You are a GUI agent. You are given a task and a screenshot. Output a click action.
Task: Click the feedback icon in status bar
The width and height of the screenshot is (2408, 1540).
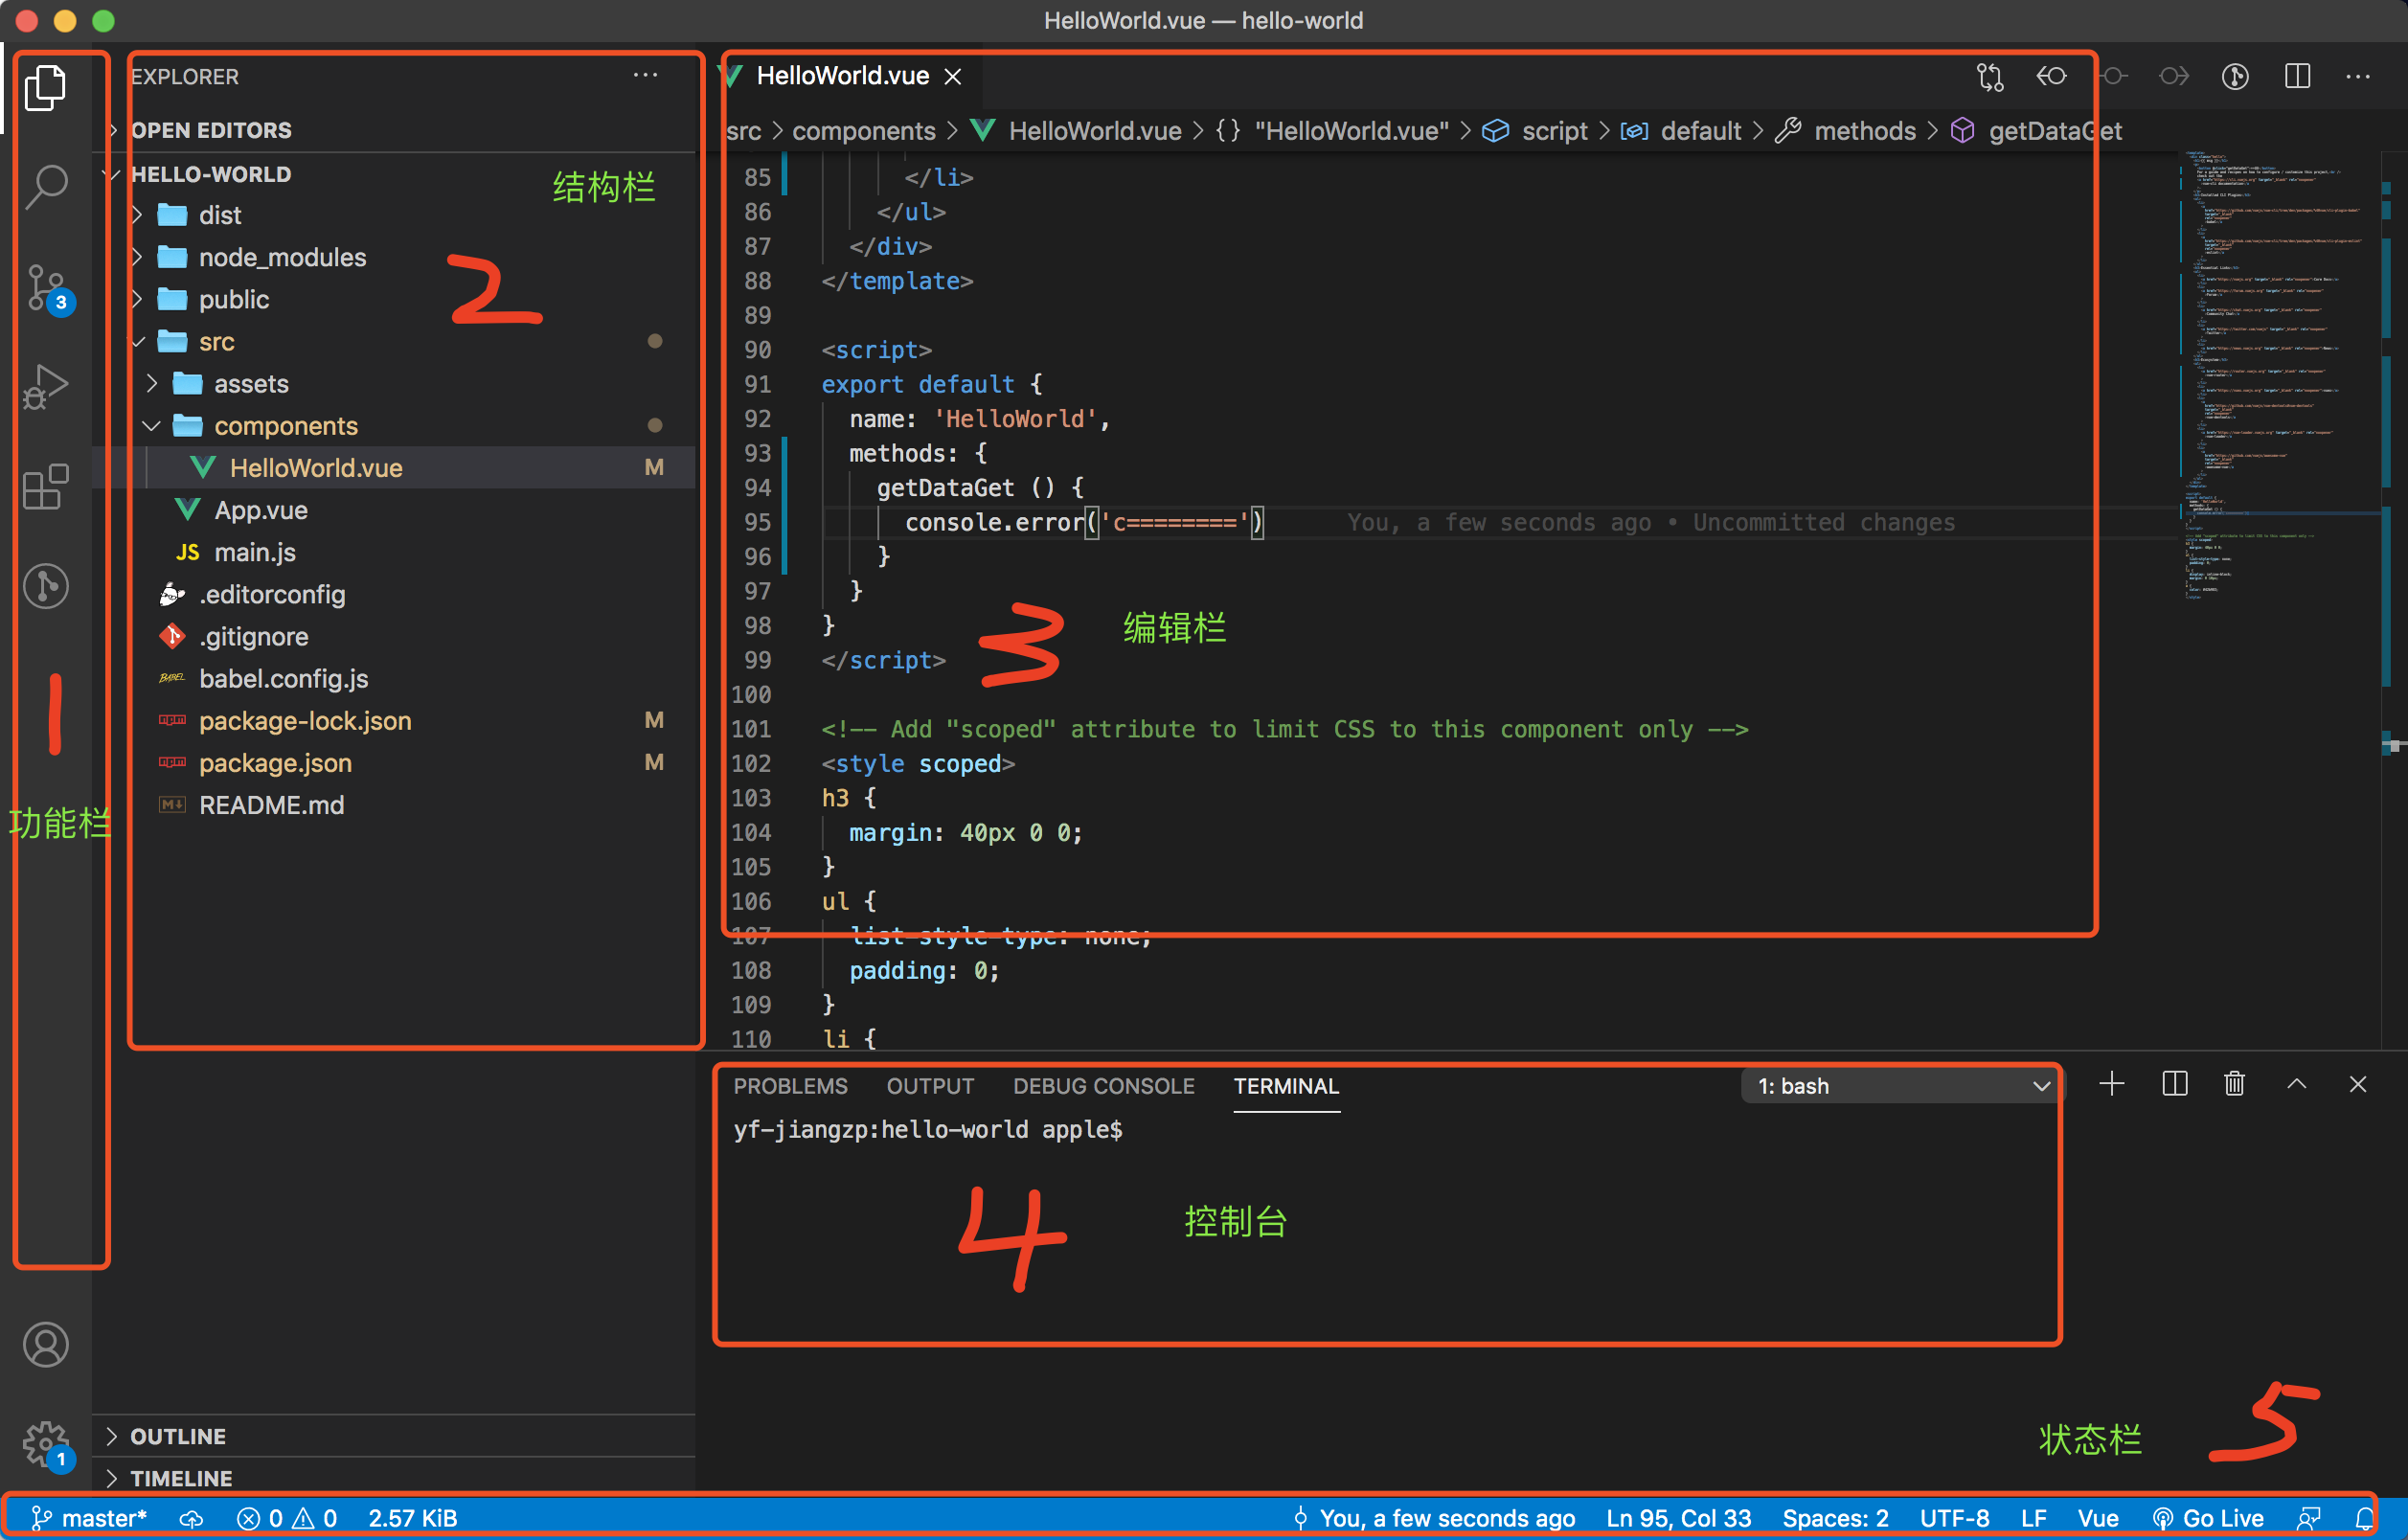2309,1519
